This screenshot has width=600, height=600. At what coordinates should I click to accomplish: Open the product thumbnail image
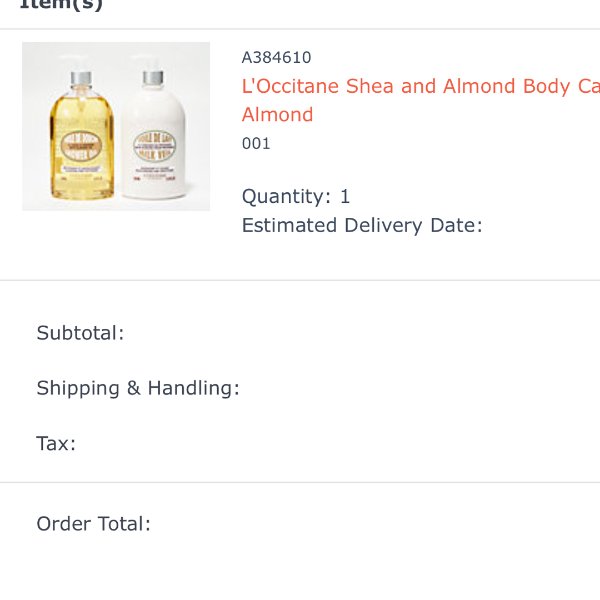click(116, 126)
